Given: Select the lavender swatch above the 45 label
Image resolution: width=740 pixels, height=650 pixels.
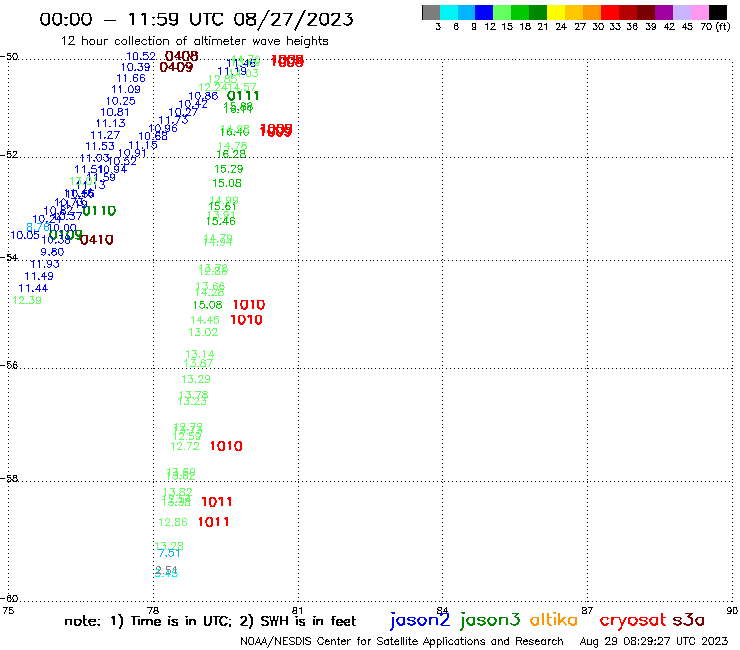Looking at the screenshot, I should point(681,12).
